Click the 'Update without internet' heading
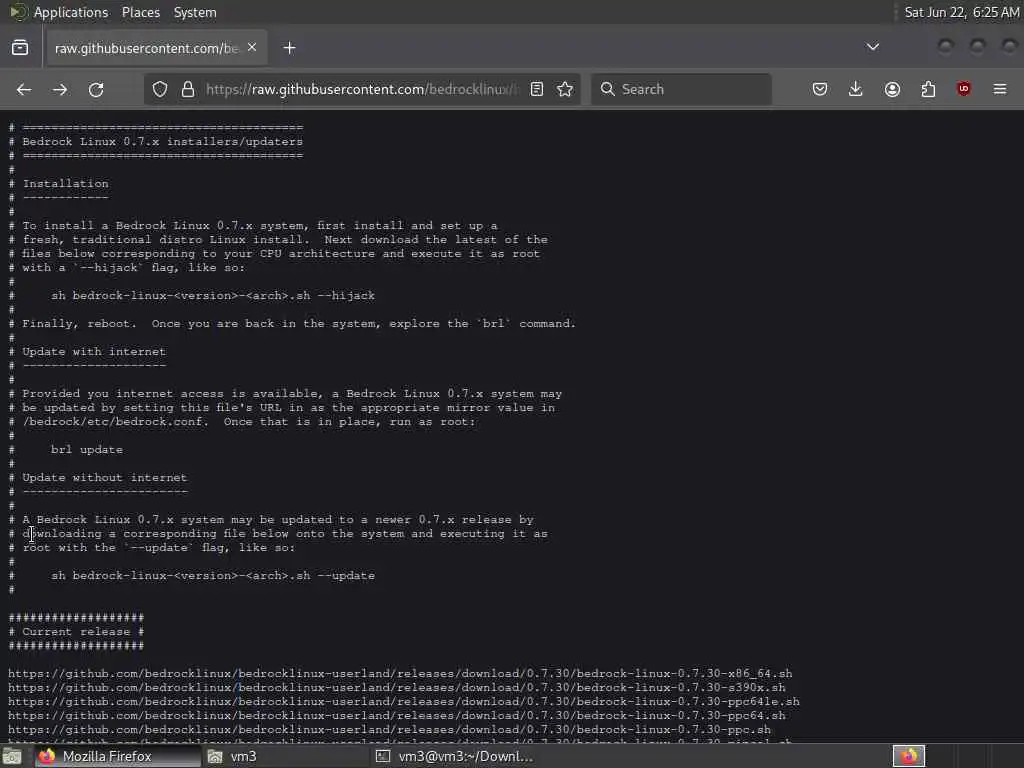The width and height of the screenshot is (1024, 768). [x=104, y=477]
